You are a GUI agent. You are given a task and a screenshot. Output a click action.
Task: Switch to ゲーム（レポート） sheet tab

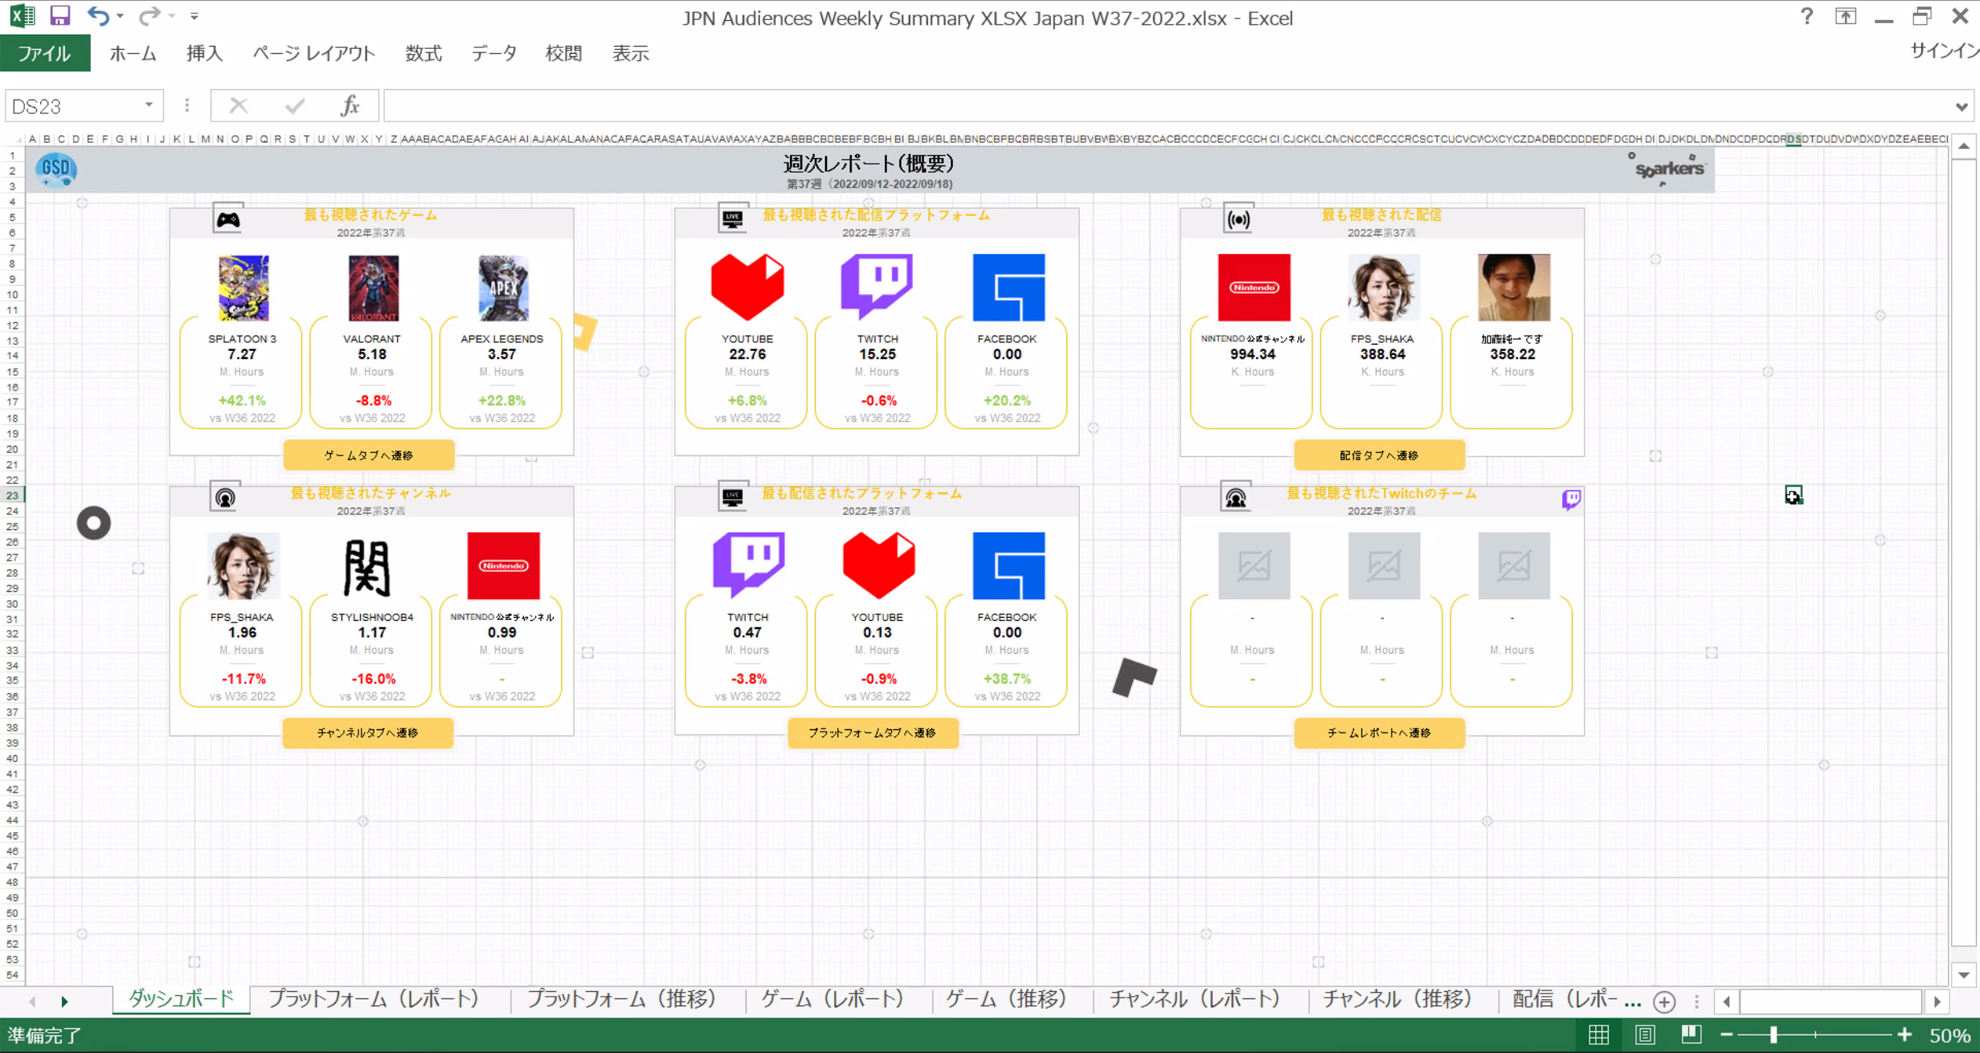coord(832,1000)
